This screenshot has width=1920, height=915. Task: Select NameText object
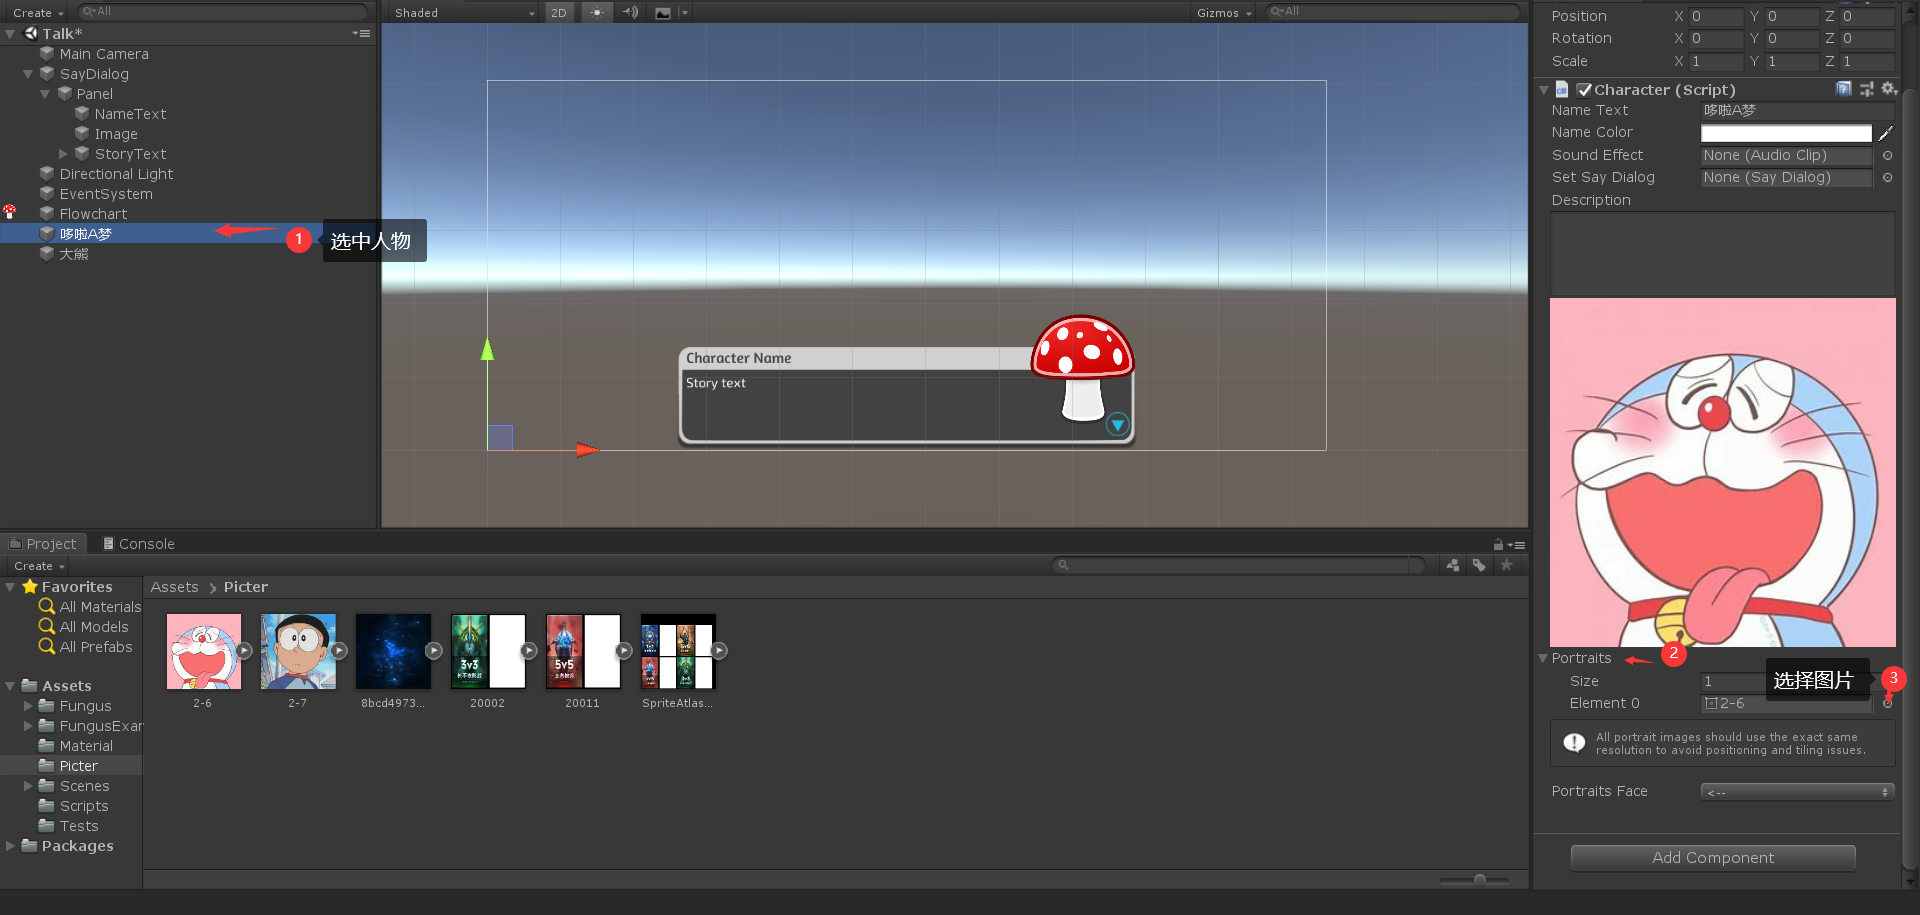click(x=130, y=114)
